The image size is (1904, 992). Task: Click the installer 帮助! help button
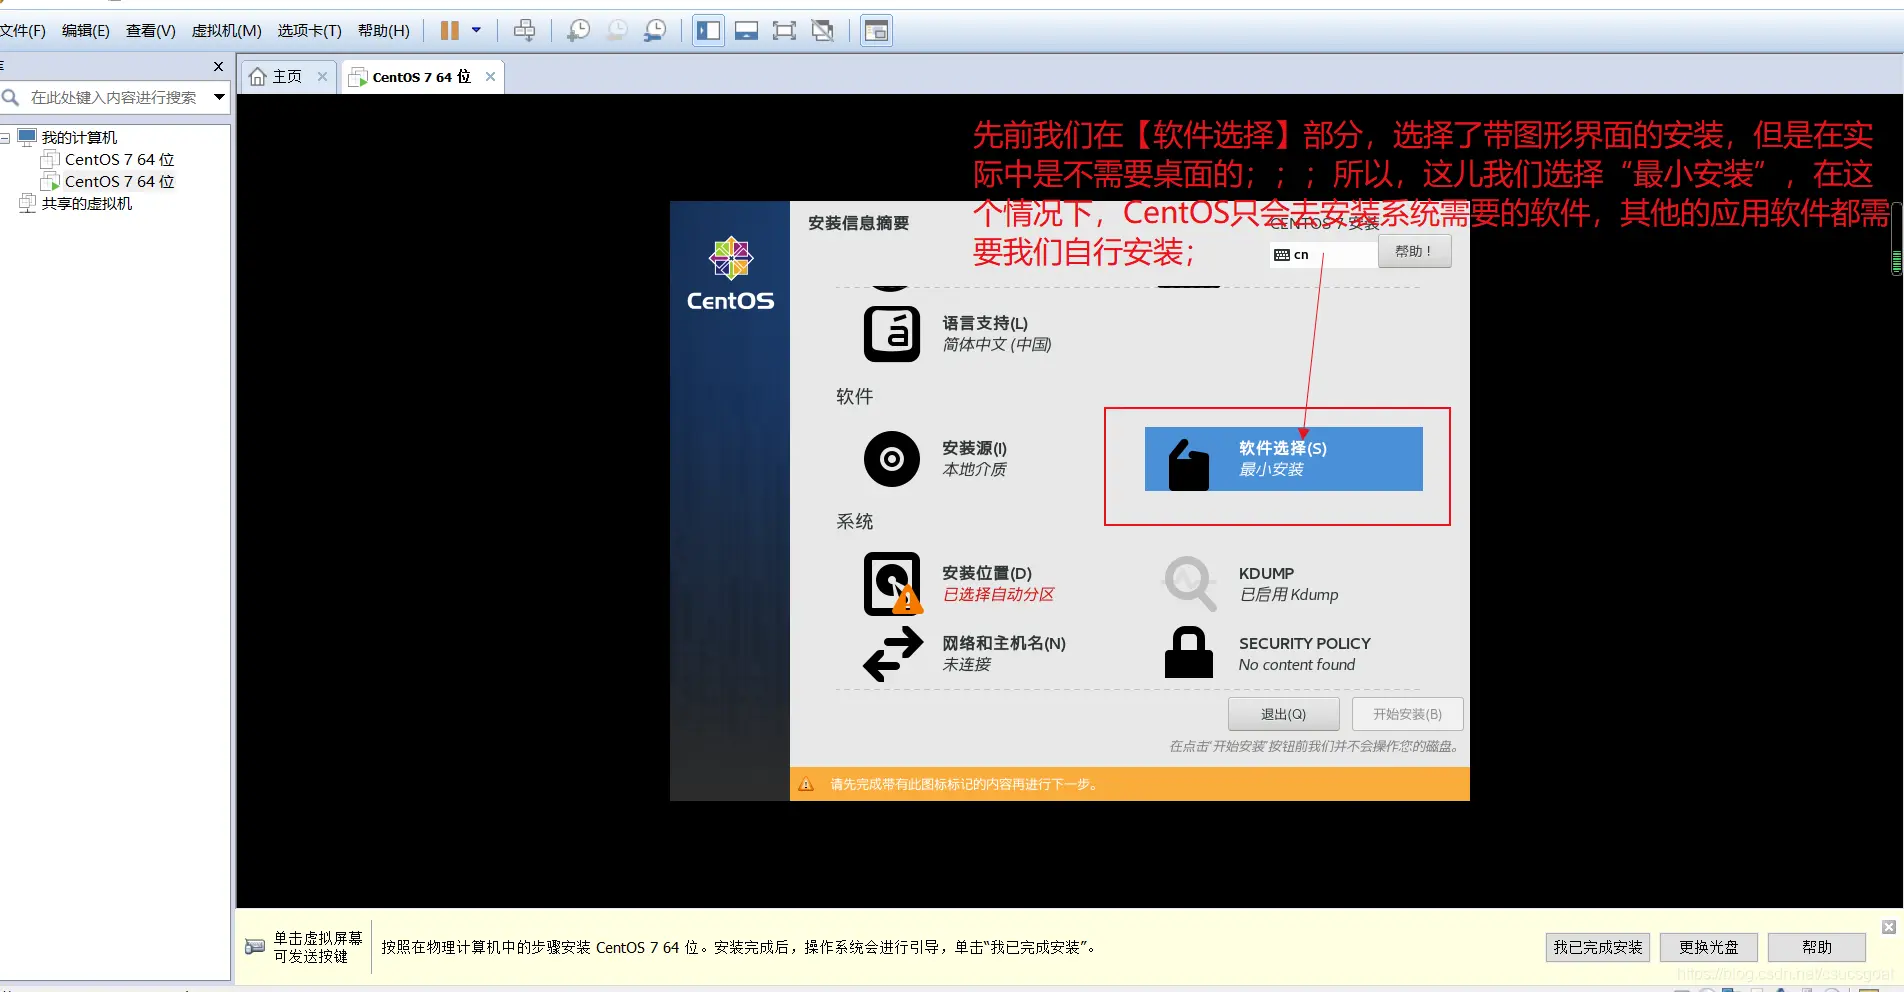point(1414,251)
